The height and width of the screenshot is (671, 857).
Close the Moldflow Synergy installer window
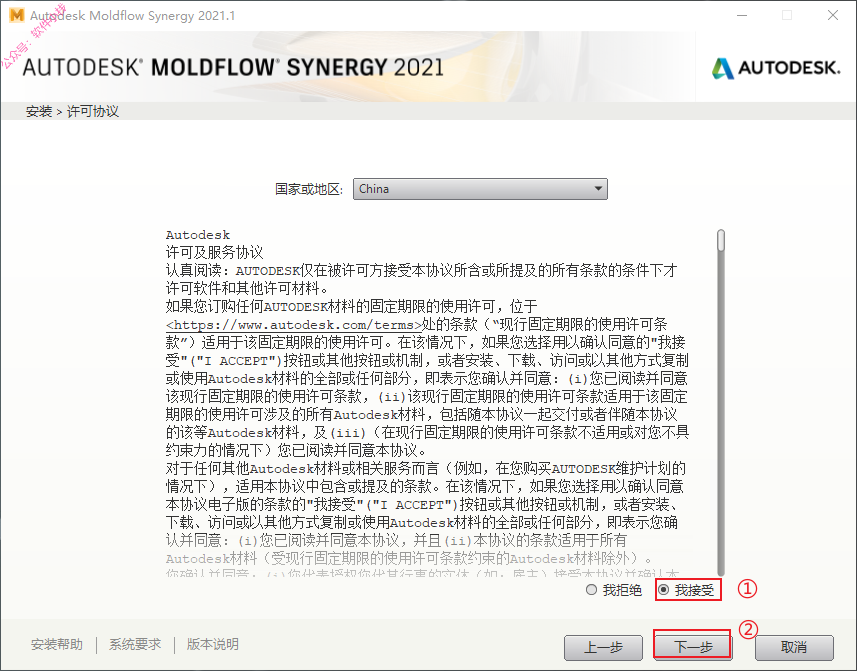832,15
